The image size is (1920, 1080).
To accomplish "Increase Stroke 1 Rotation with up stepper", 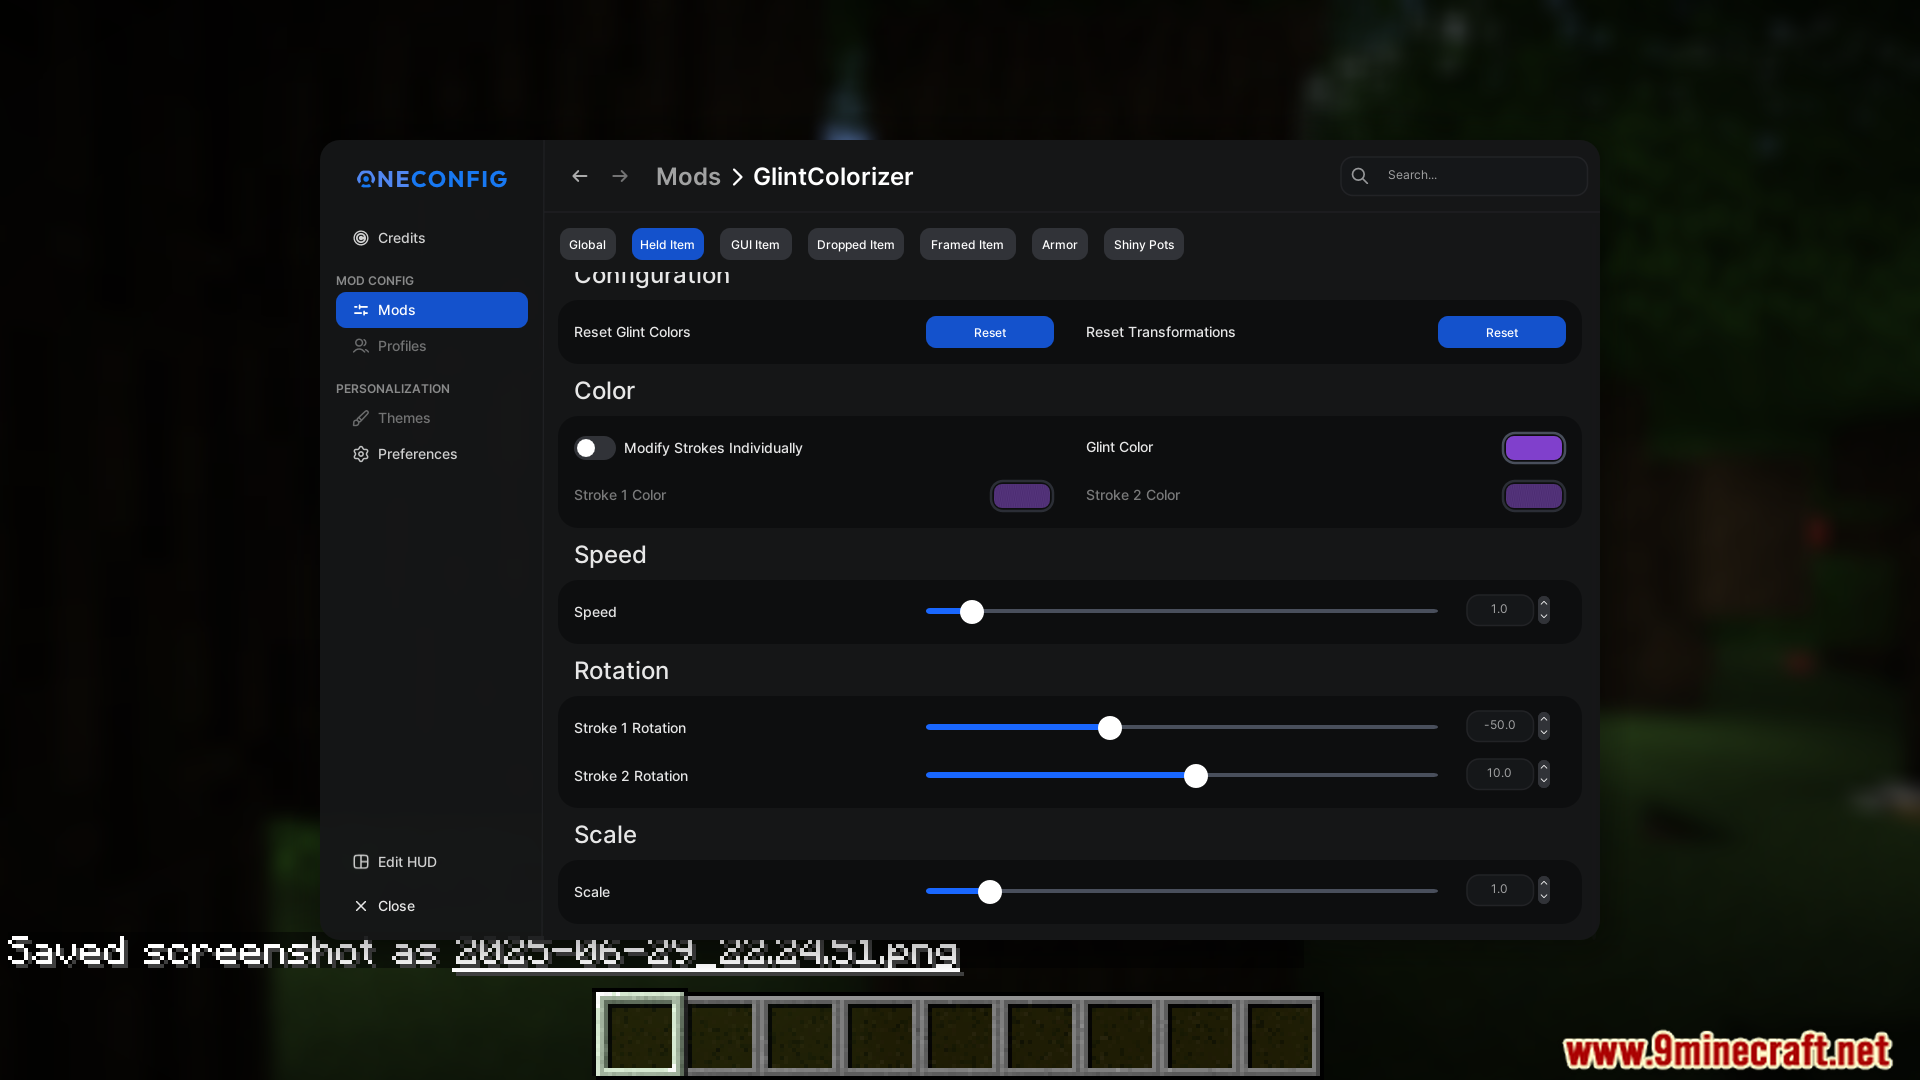I will point(1544,719).
